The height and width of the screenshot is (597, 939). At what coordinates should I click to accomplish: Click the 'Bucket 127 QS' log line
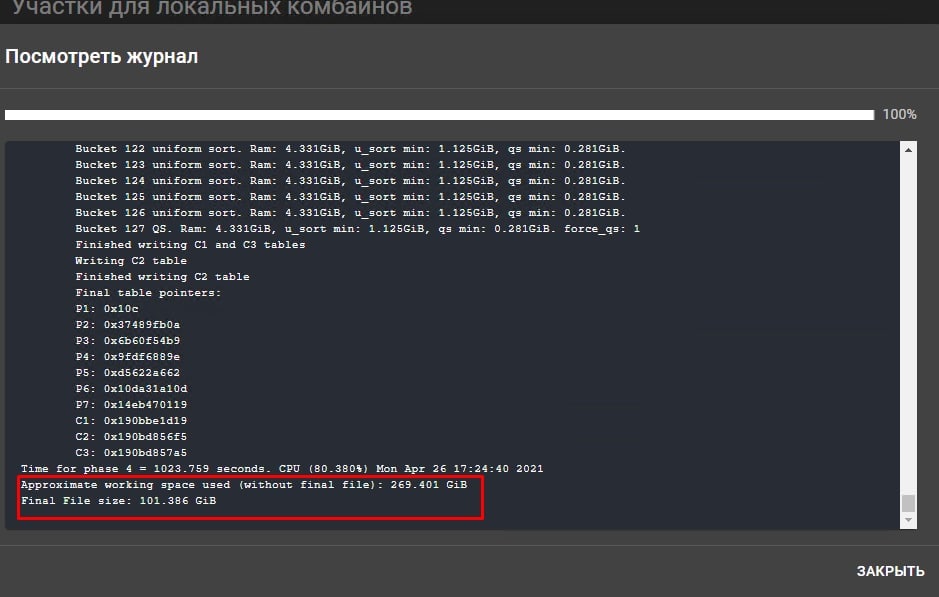tap(358, 229)
